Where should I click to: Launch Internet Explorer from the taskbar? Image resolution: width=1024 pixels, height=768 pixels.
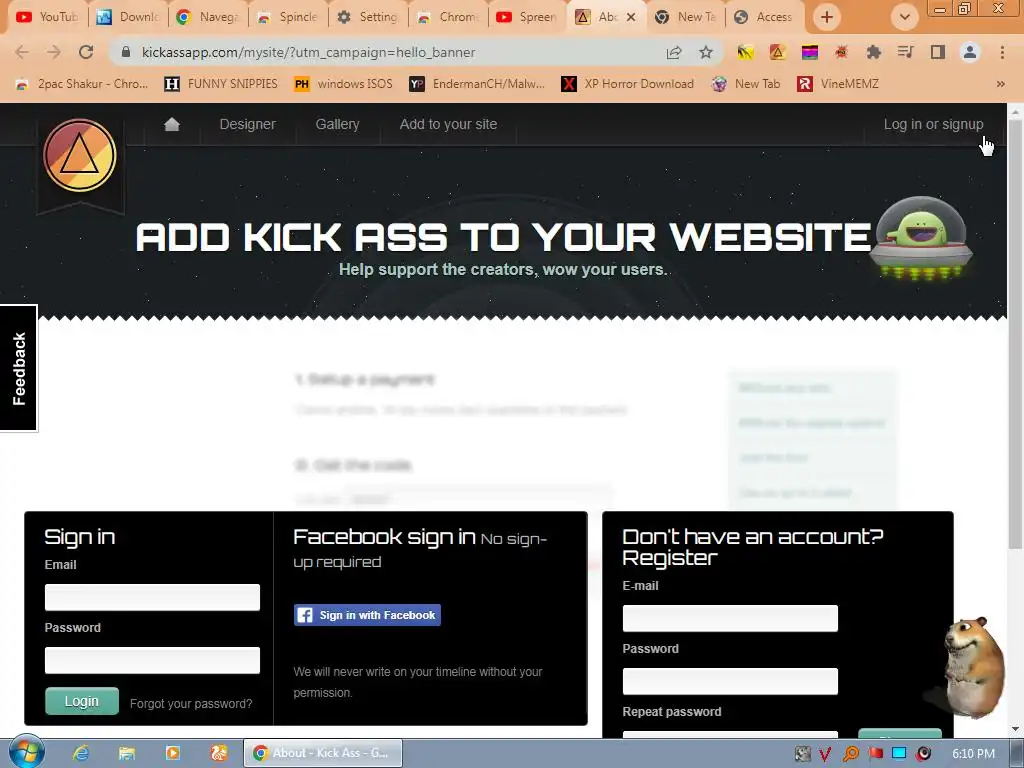[x=81, y=753]
